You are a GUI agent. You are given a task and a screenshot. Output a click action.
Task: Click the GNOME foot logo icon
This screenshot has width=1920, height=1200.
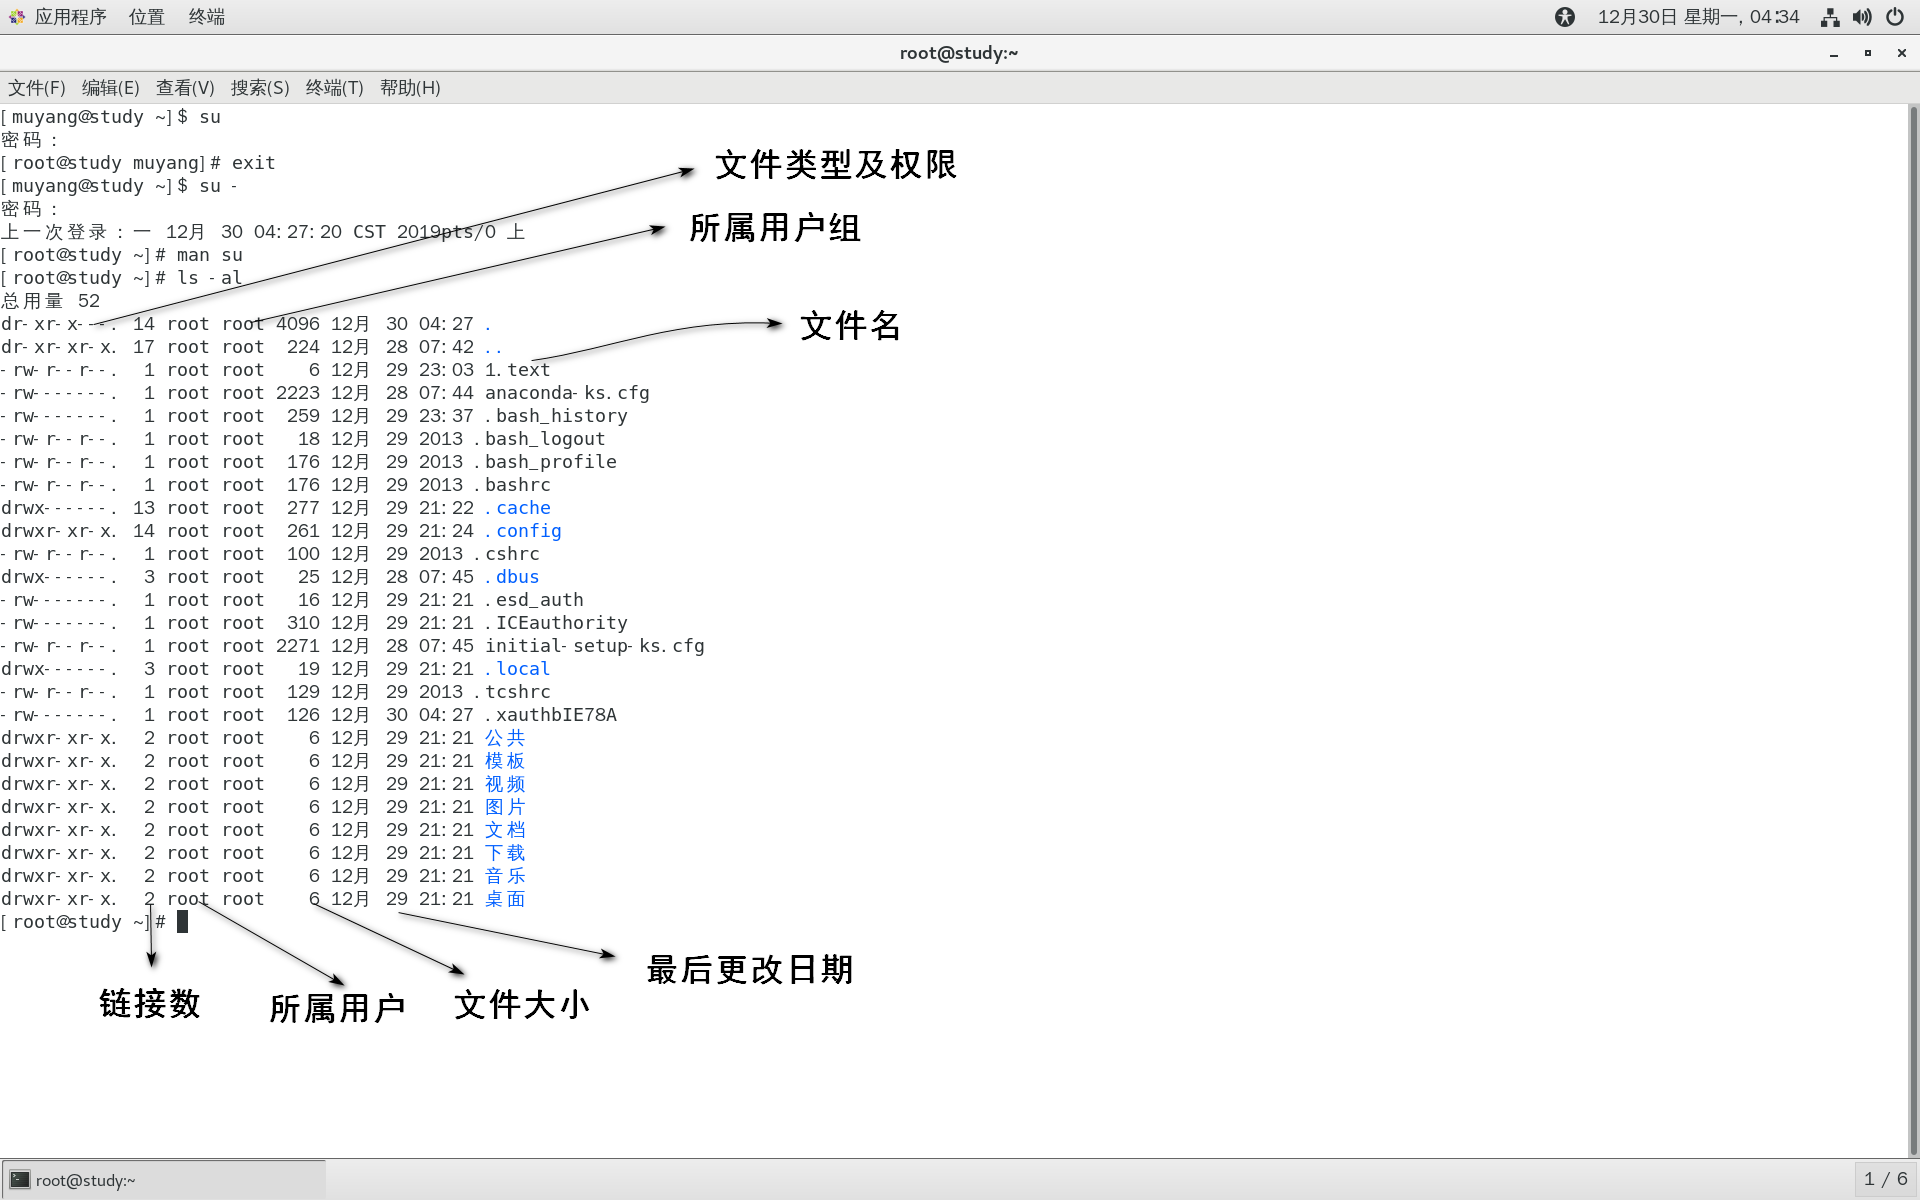click(16, 17)
